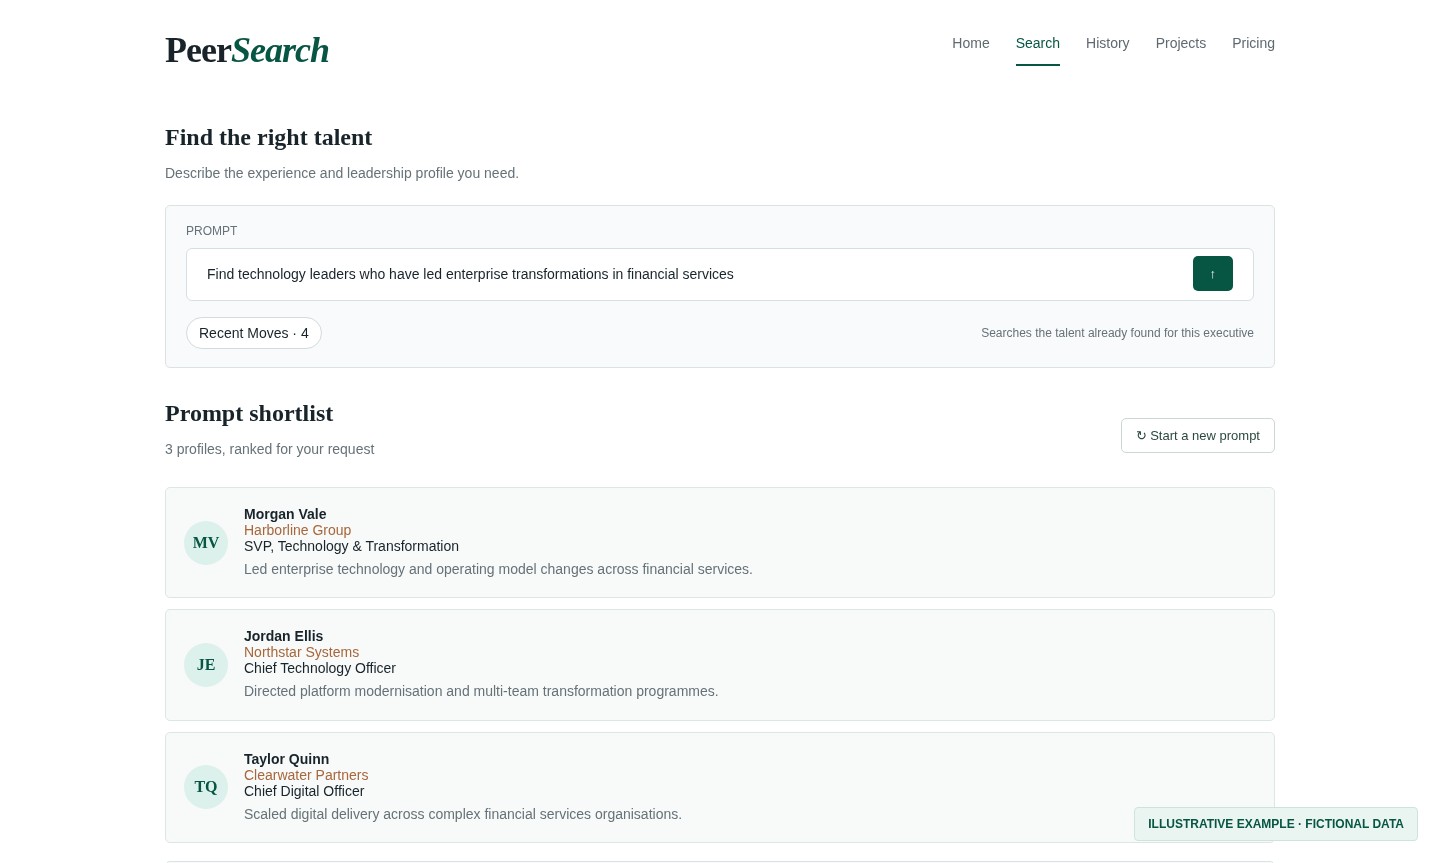Click the PeerSearch logo
This screenshot has height=863, width=1440.
[x=247, y=50]
